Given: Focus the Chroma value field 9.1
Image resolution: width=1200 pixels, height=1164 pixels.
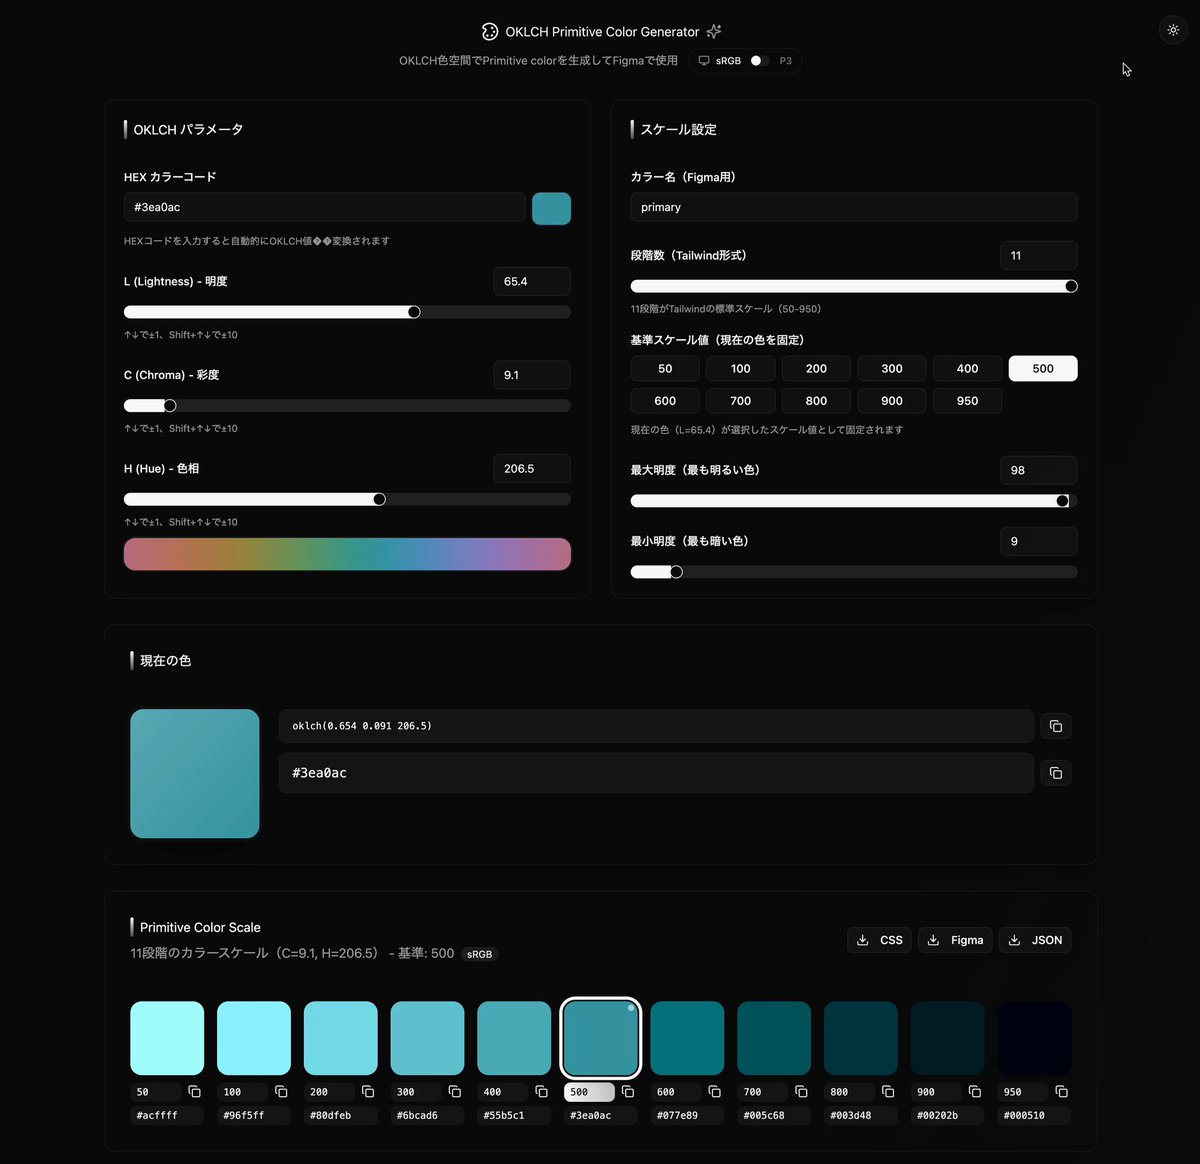Looking at the screenshot, I should (532, 375).
